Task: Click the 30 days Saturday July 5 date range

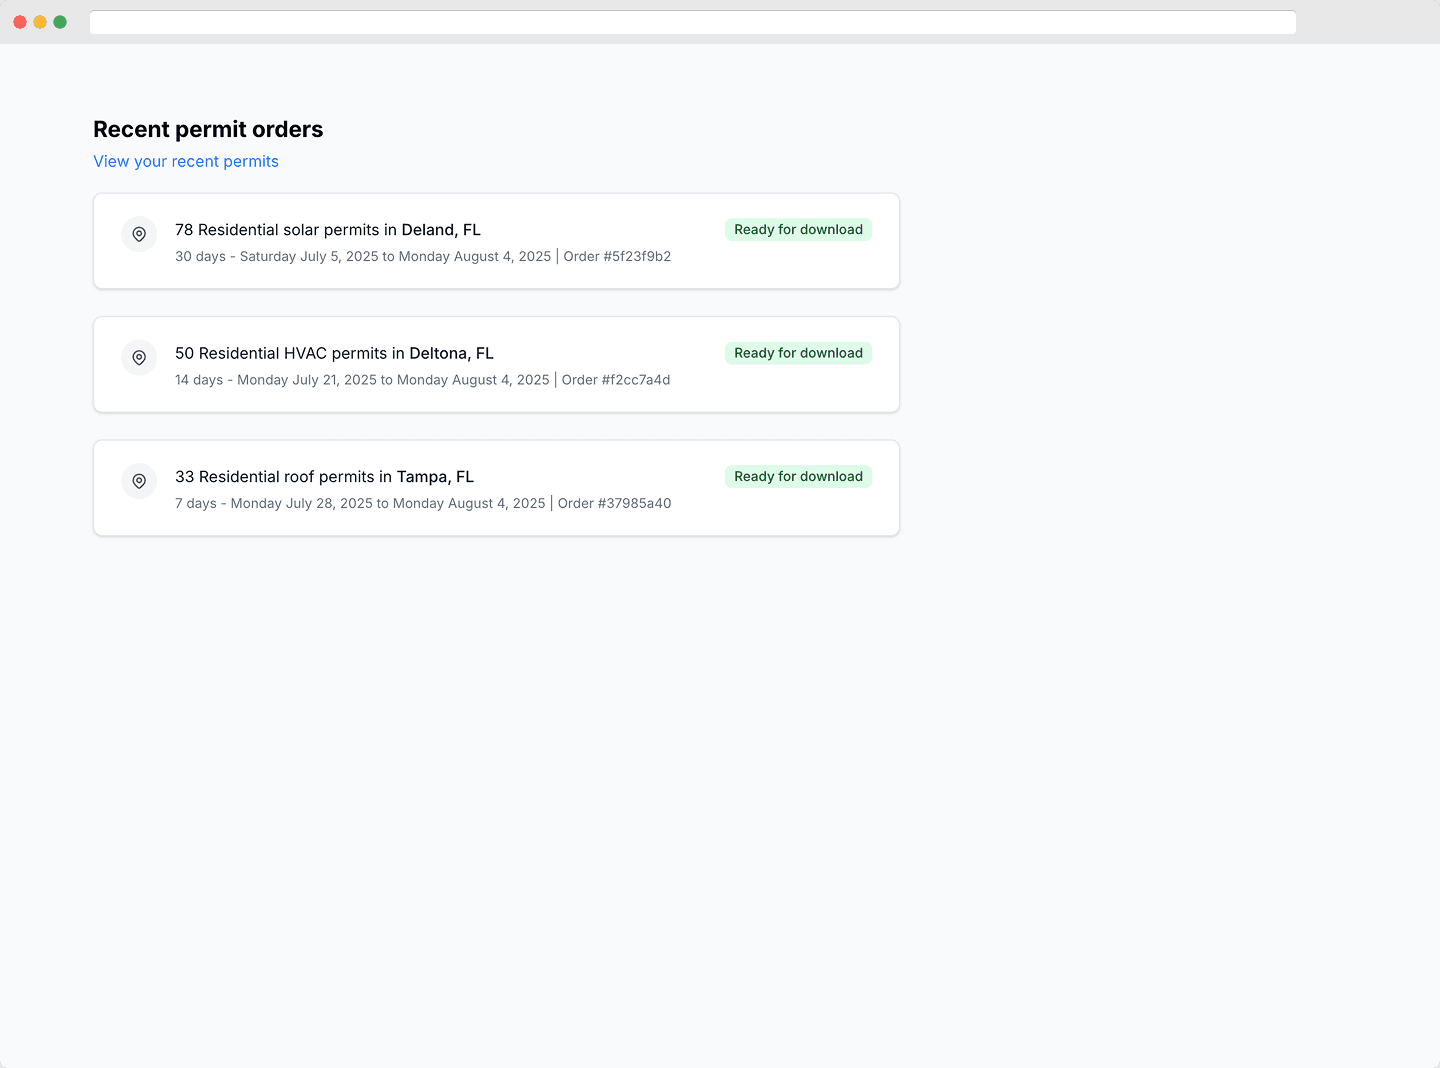Action: [362, 257]
